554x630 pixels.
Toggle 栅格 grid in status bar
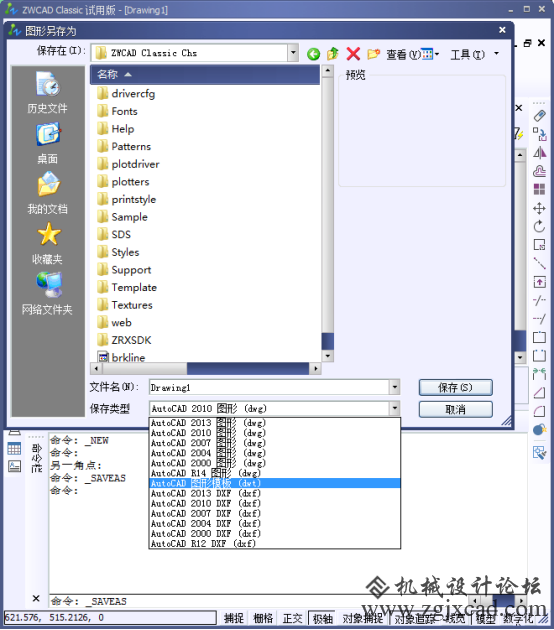point(264,618)
